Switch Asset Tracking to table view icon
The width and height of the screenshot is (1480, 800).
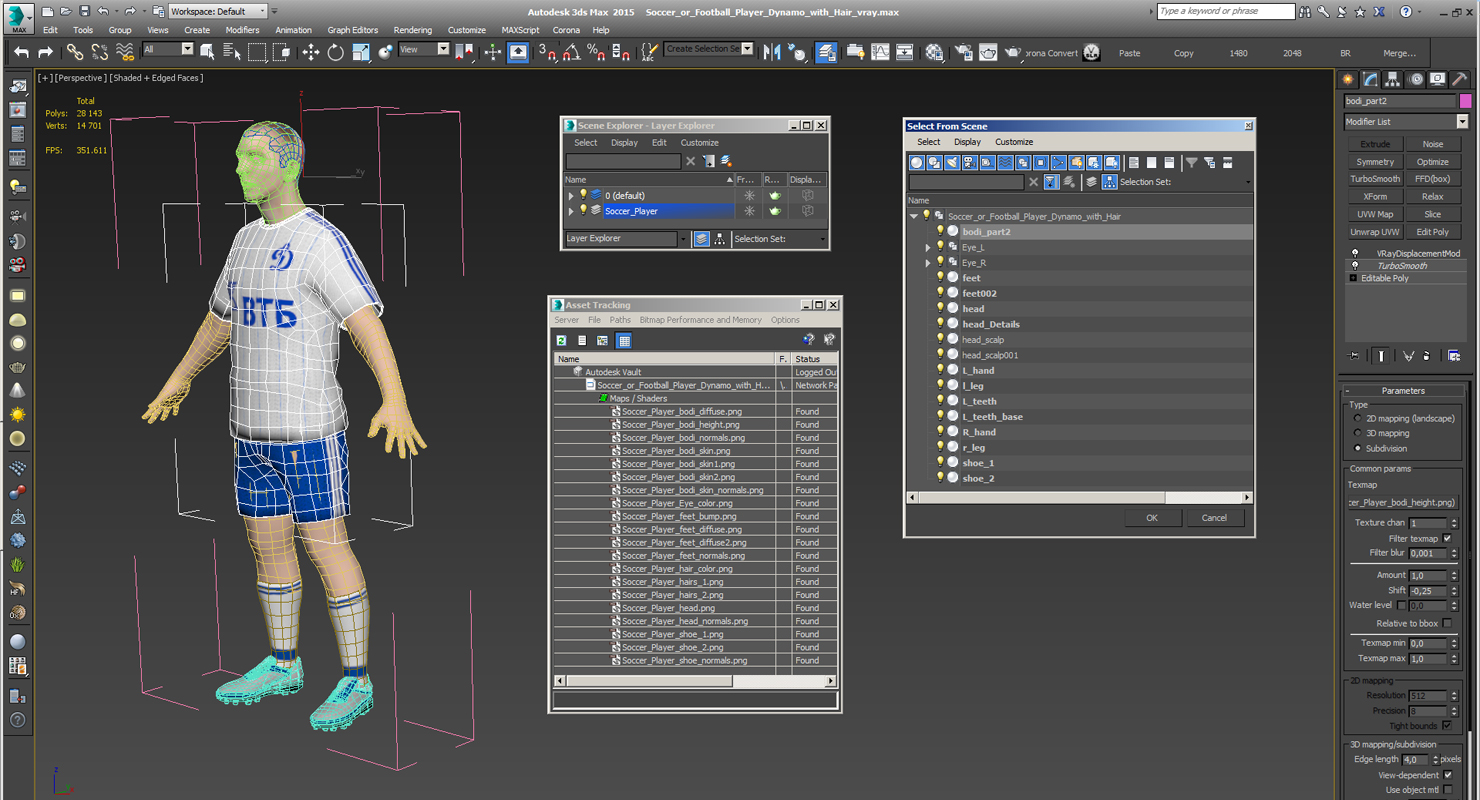click(x=624, y=341)
